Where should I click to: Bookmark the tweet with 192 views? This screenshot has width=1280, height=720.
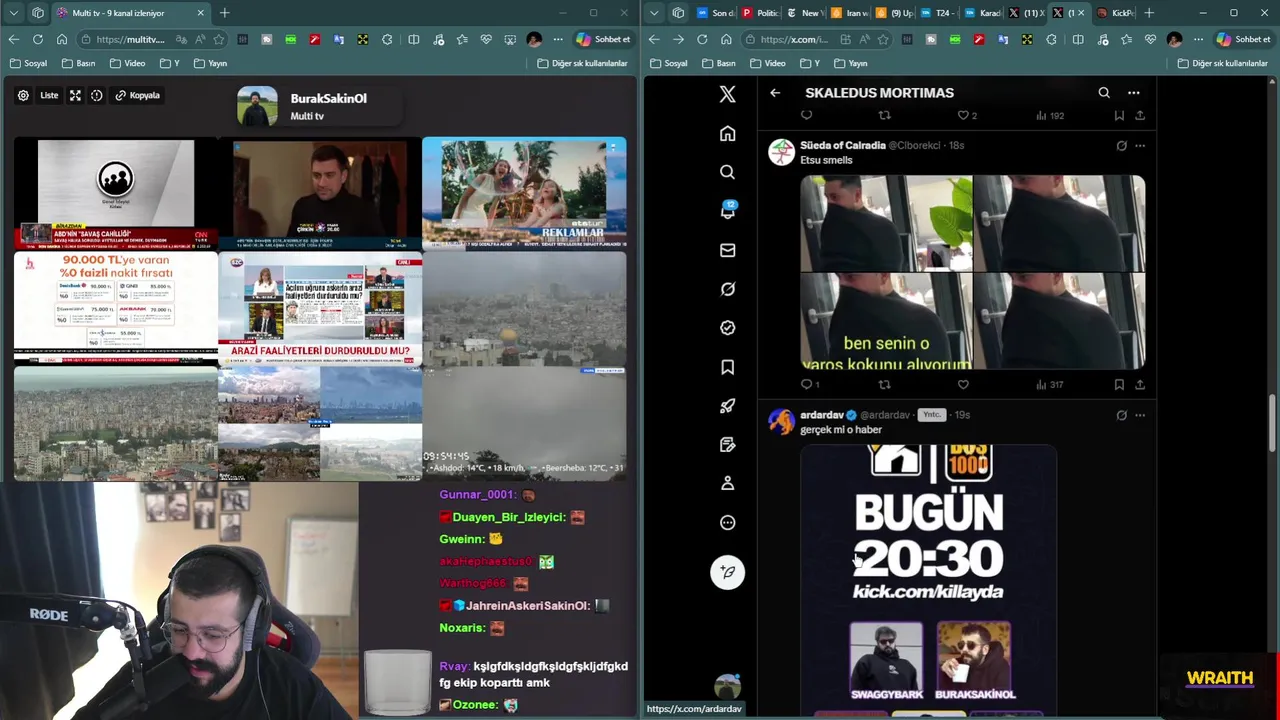click(x=1119, y=116)
